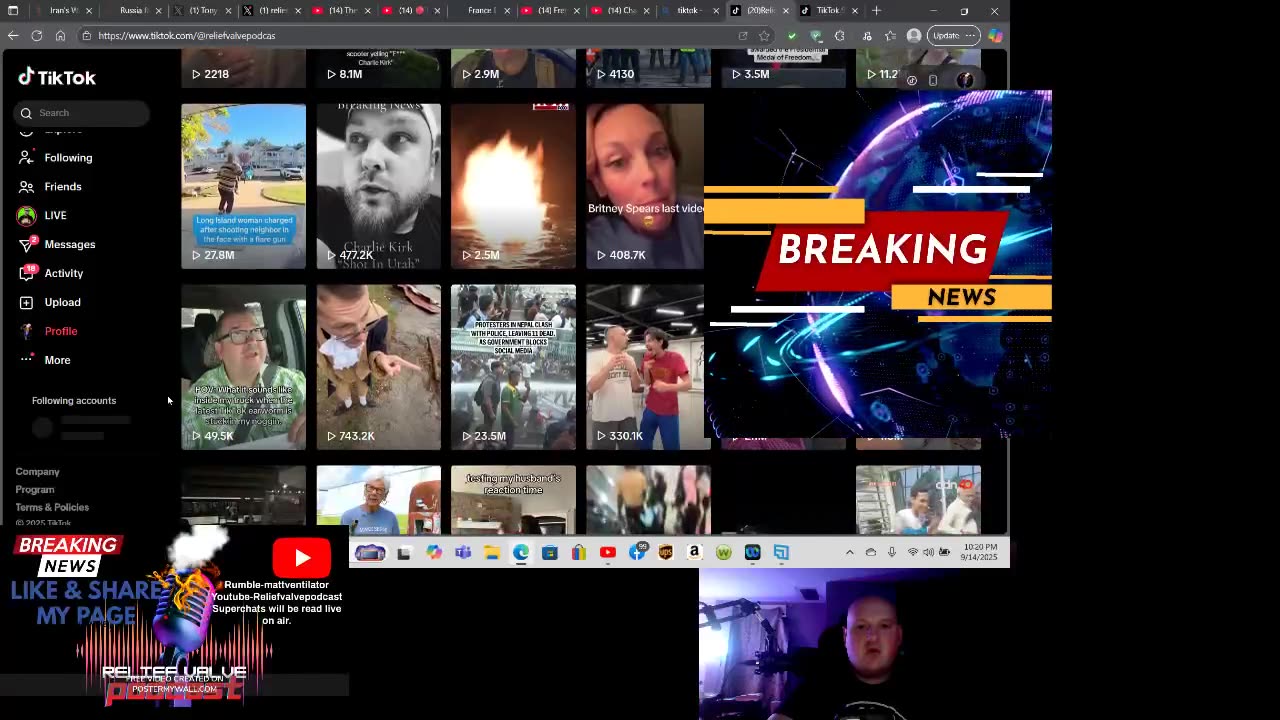Open taskbar volume control

(929, 553)
